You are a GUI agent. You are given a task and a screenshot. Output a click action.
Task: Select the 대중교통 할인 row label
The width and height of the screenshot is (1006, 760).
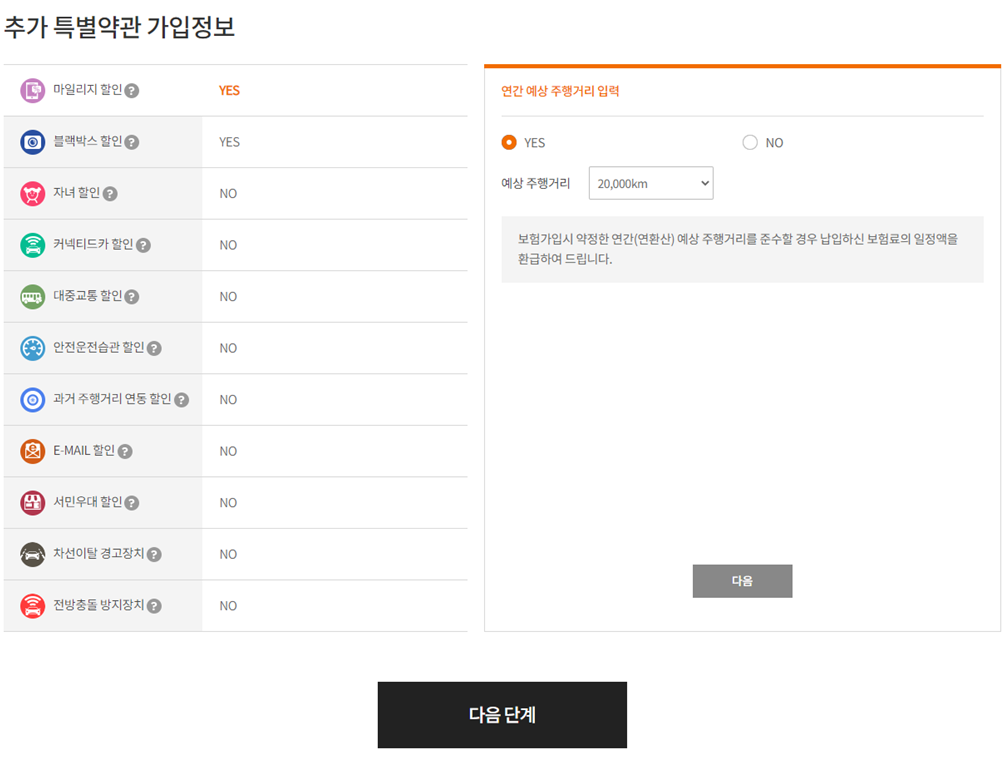87,296
